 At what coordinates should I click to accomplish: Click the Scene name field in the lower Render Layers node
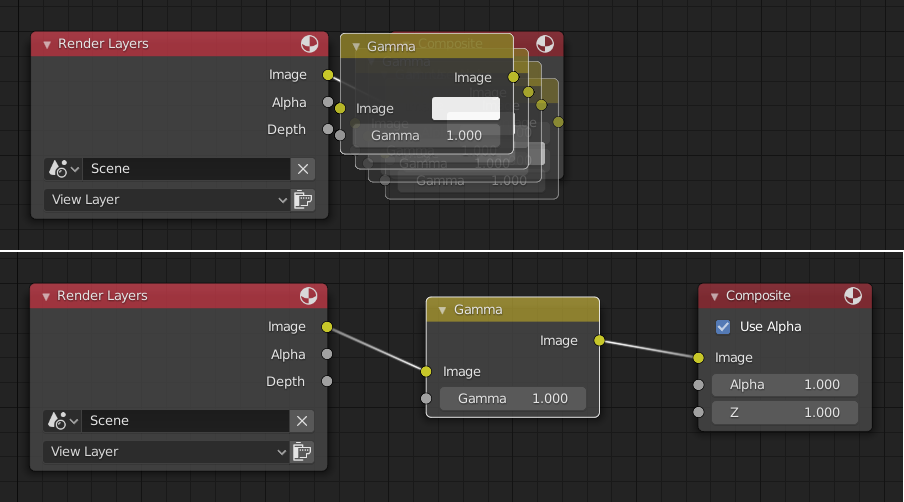point(186,421)
